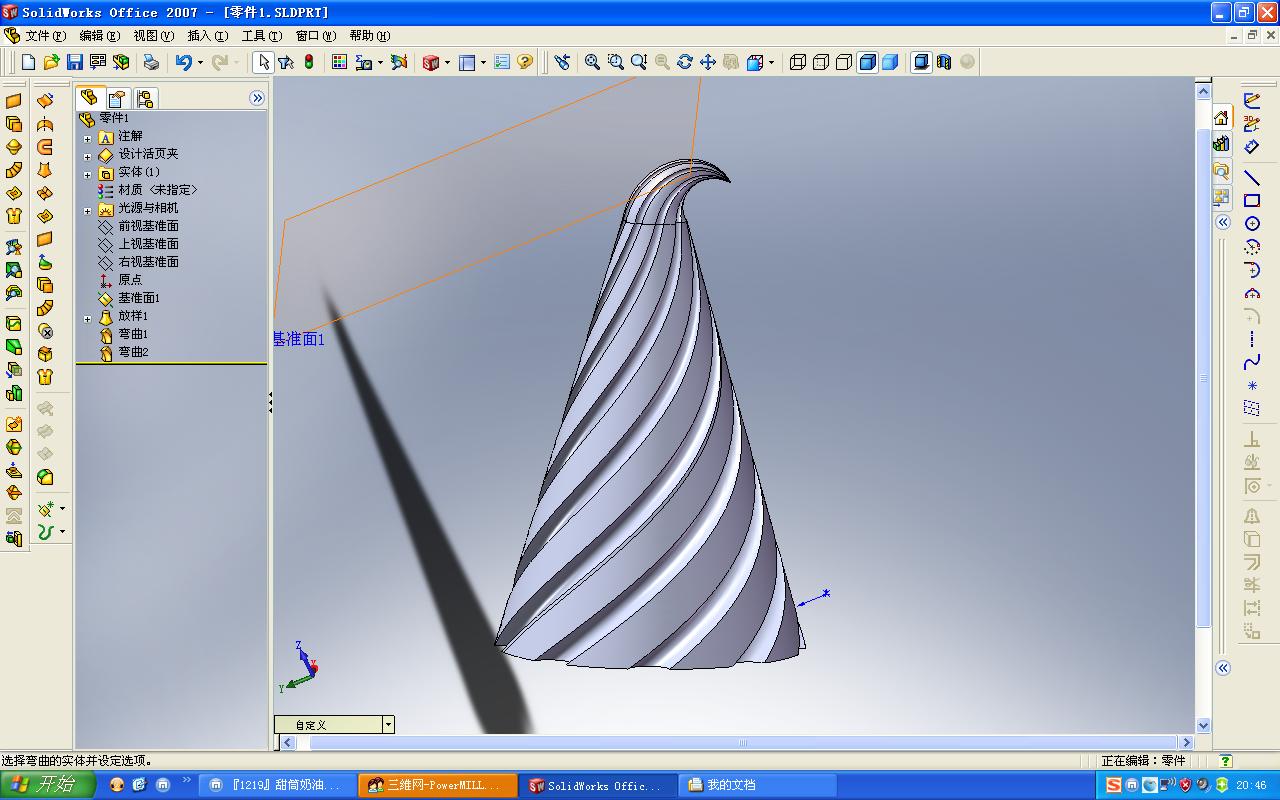The image size is (1280, 800).
Task: Open the 『1219』甜筒奶油 taskbar window
Action: [x=278, y=785]
